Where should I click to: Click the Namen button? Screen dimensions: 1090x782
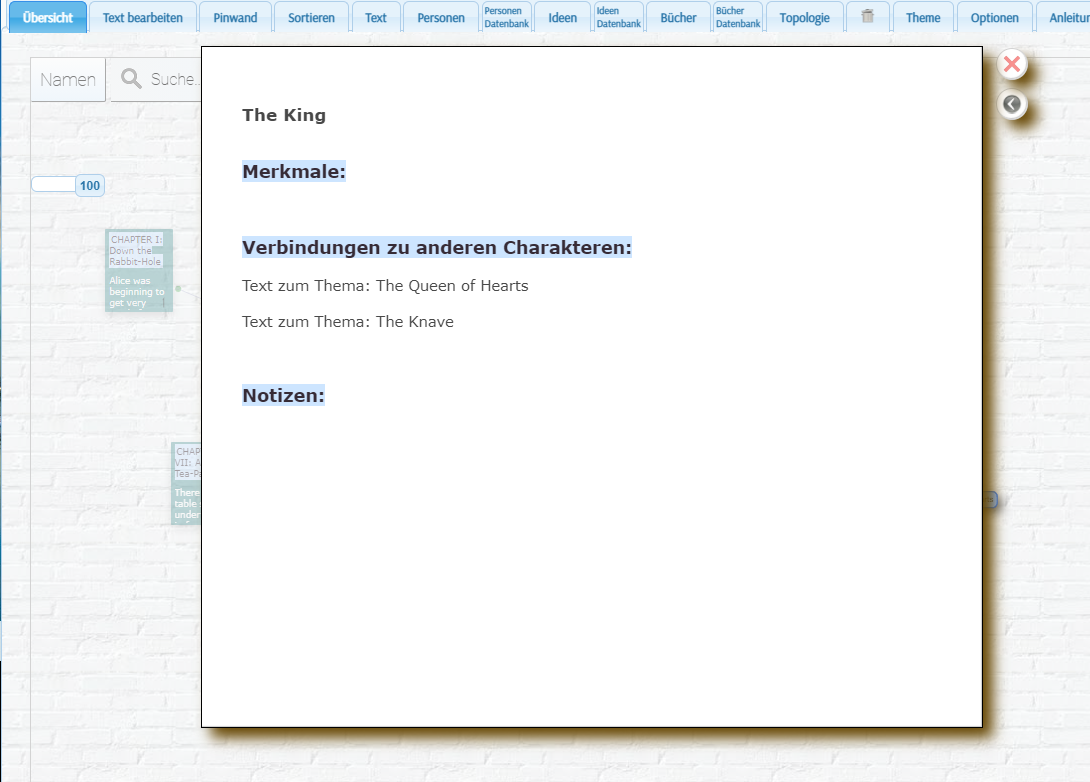[68, 79]
